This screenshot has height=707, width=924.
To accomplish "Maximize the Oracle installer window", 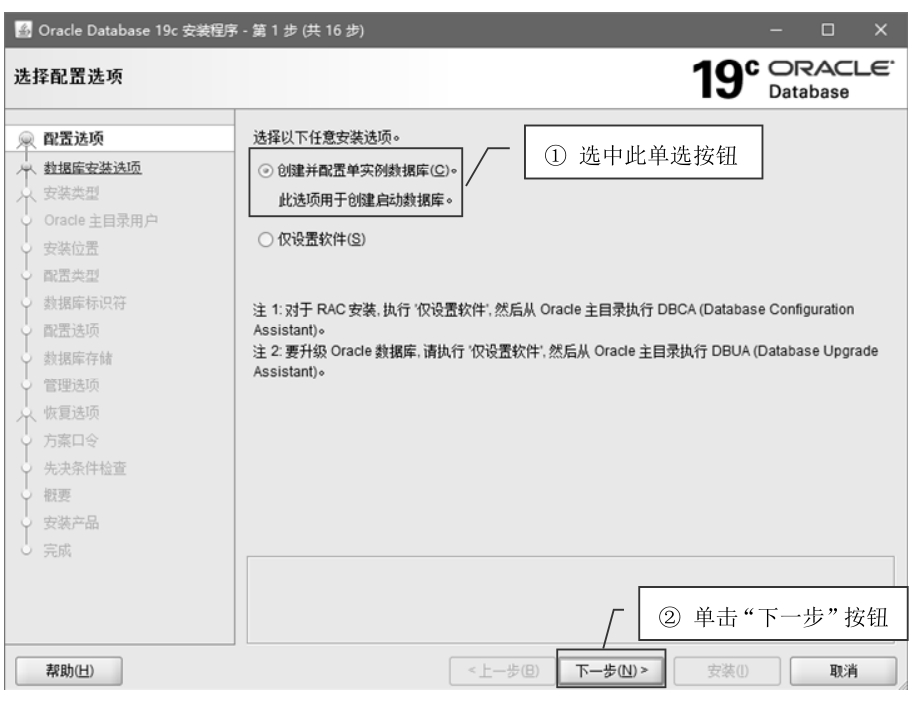I will pyautogui.click(x=828, y=30).
